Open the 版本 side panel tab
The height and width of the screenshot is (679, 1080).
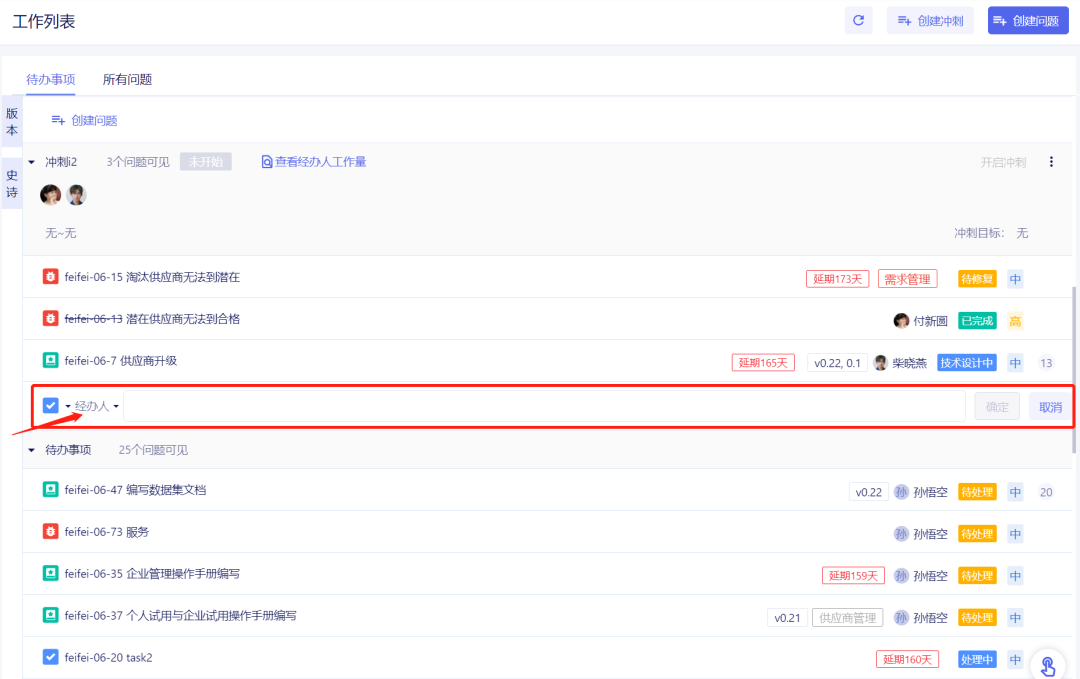point(12,122)
